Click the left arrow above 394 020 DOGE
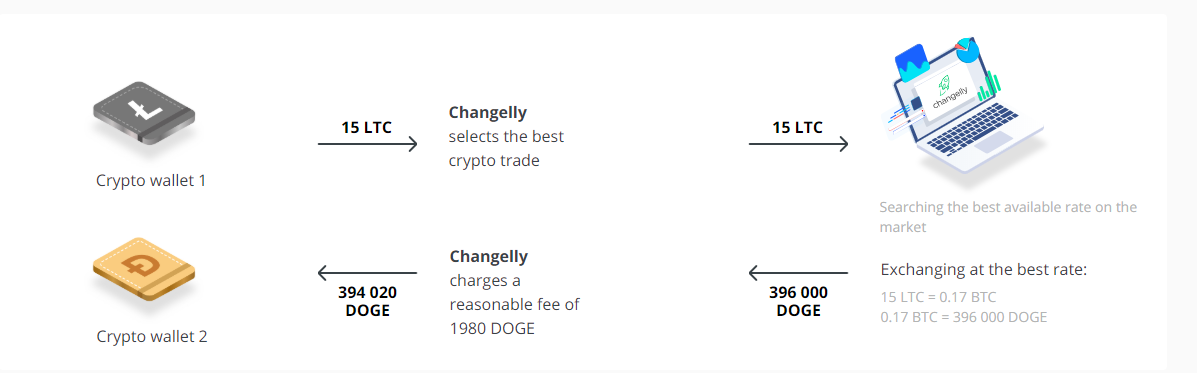 pyautogui.click(x=367, y=273)
